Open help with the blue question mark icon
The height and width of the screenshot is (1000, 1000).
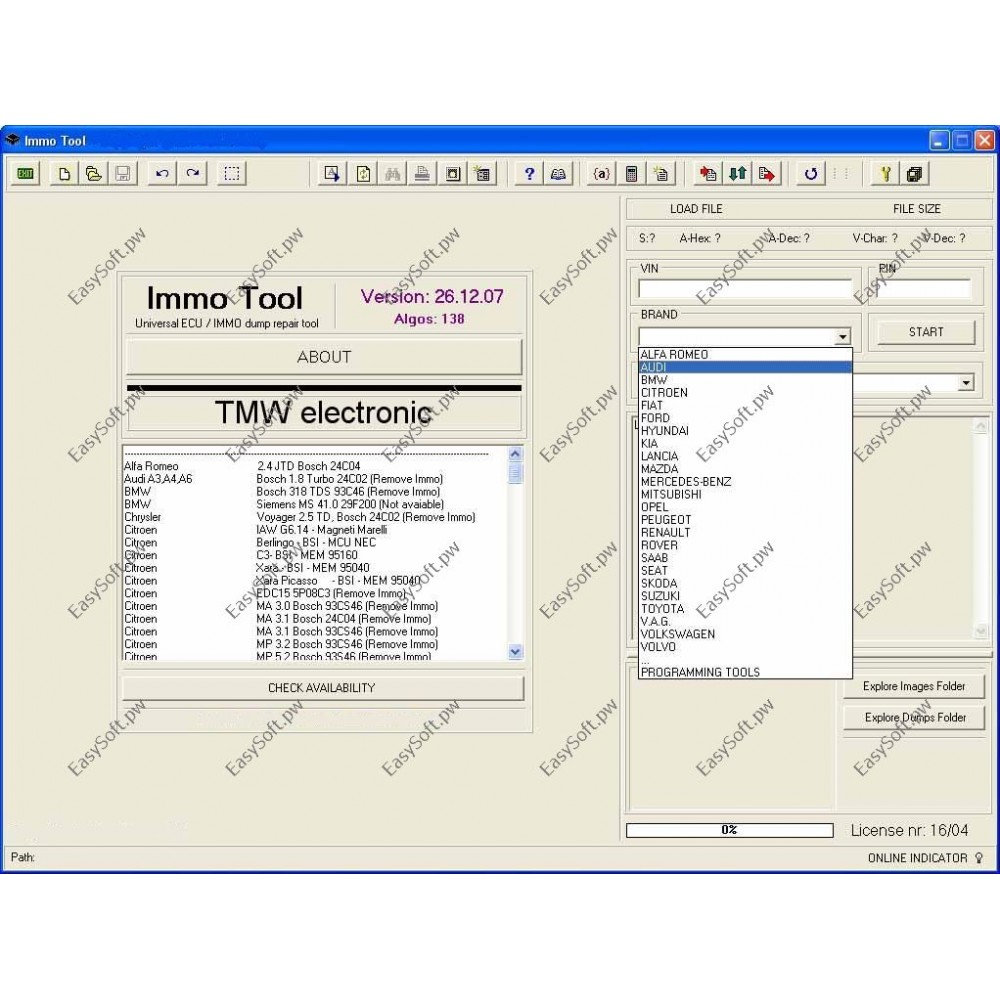pos(529,173)
